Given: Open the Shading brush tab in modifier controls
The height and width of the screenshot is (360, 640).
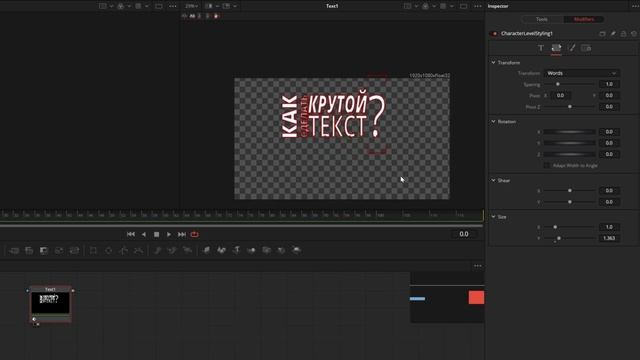Looking at the screenshot, I should pyautogui.click(x=571, y=48).
